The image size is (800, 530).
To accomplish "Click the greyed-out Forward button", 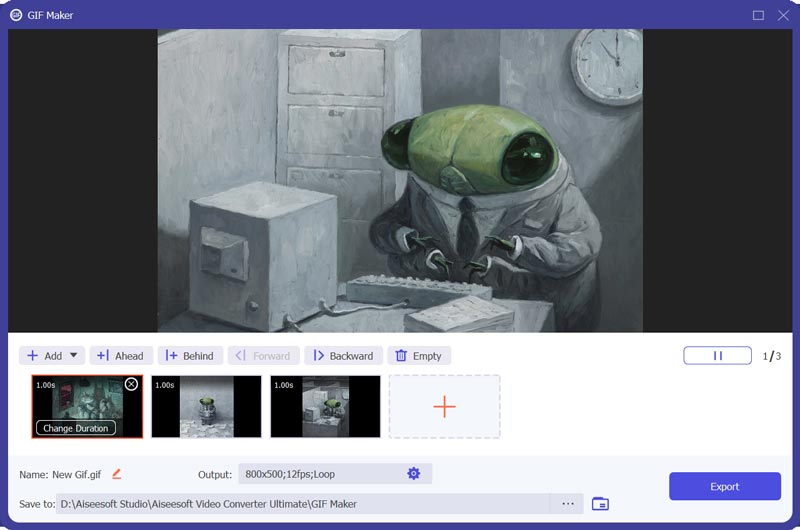I will pyautogui.click(x=263, y=356).
